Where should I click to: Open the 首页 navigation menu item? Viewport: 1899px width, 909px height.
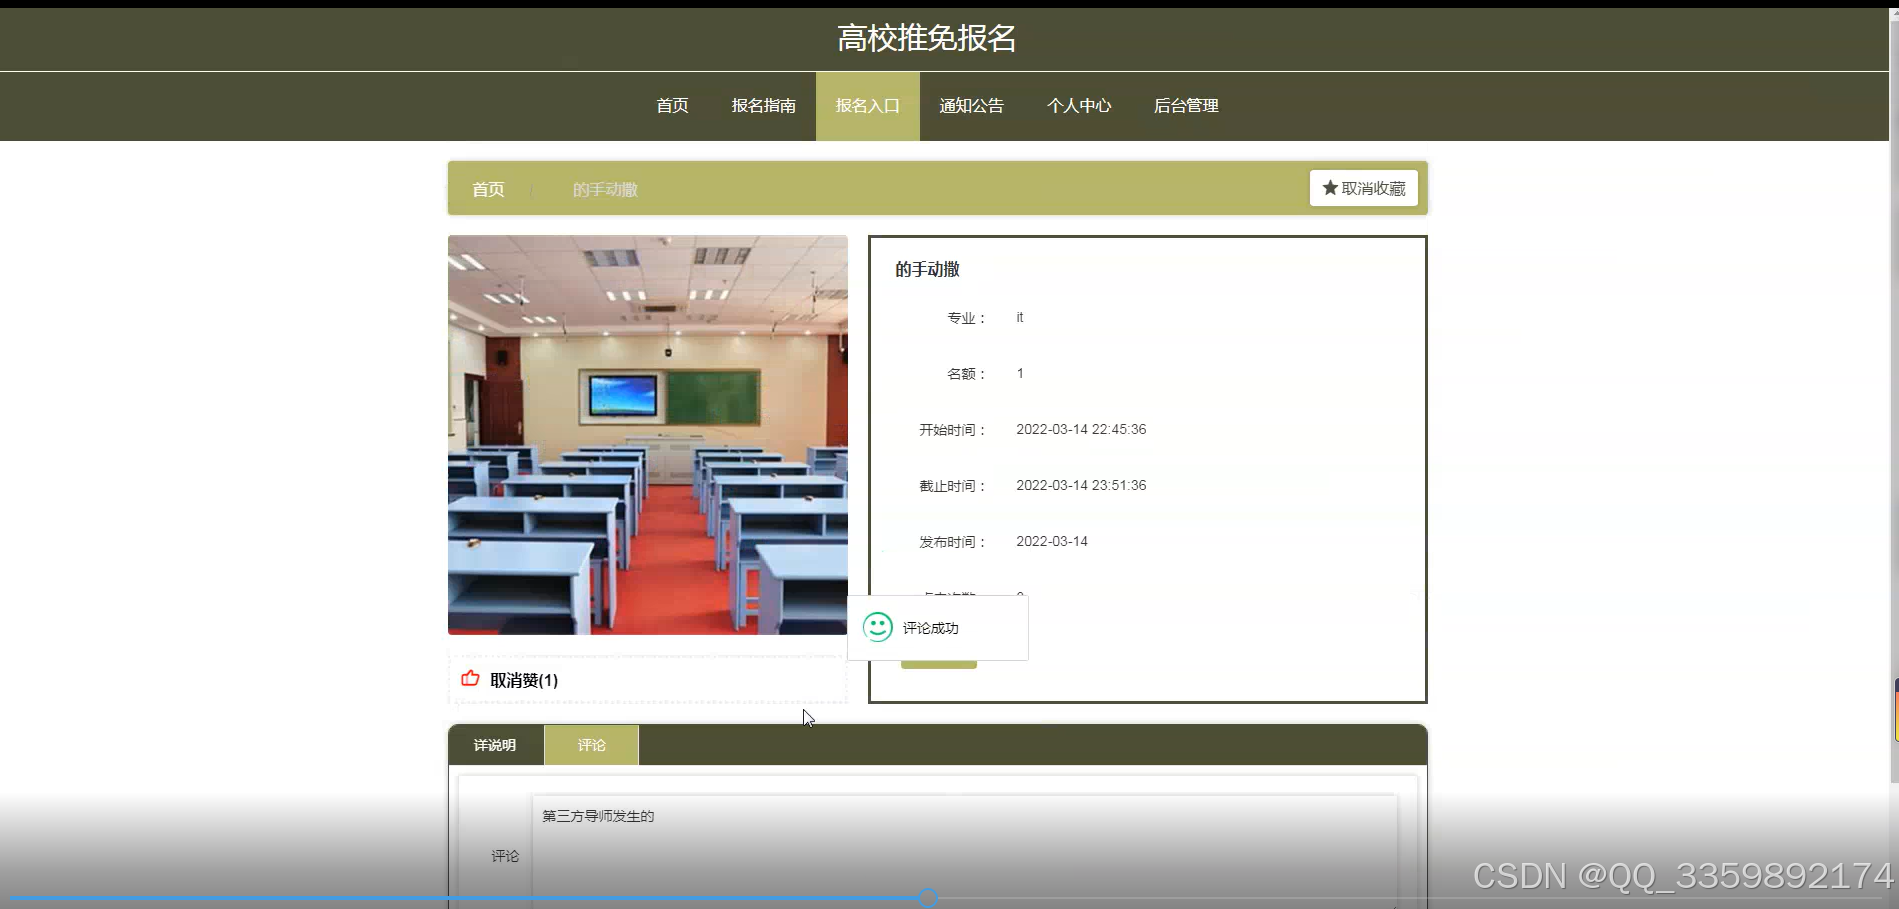click(x=672, y=106)
